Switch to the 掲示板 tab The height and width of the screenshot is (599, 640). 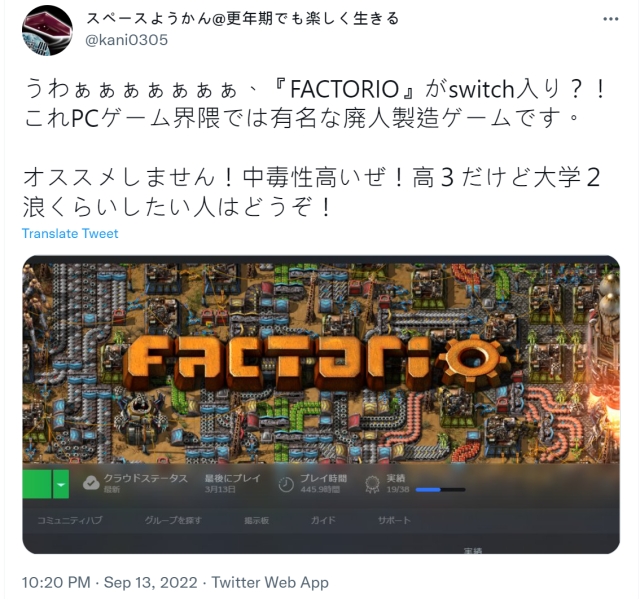pyautogui.click(x=257, y=520)
